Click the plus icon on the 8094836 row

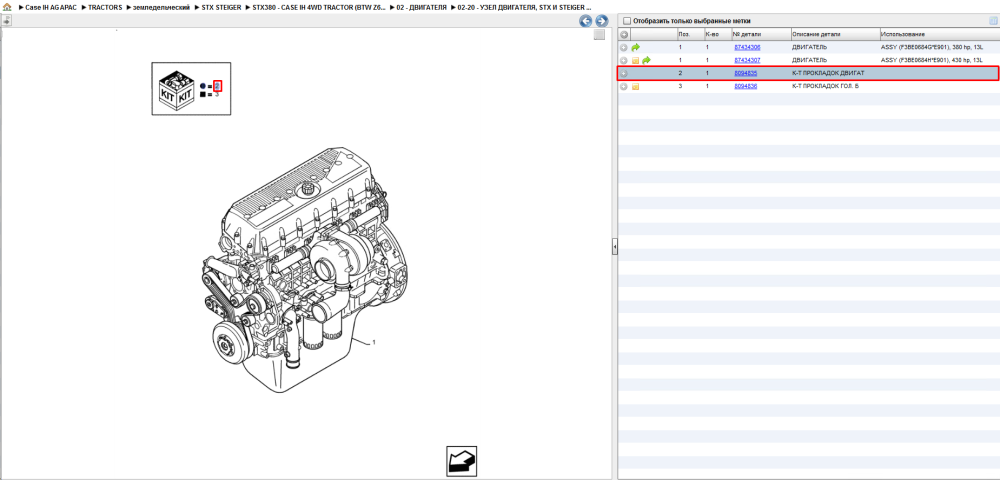click(624, 87)
